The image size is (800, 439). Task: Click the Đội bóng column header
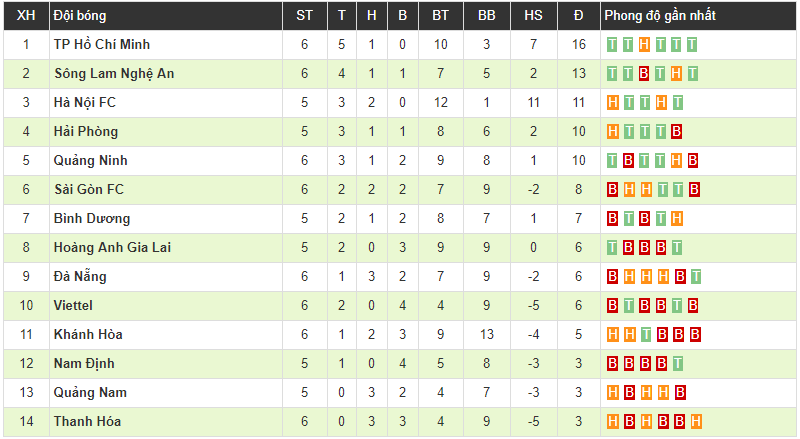pos(80,16)
